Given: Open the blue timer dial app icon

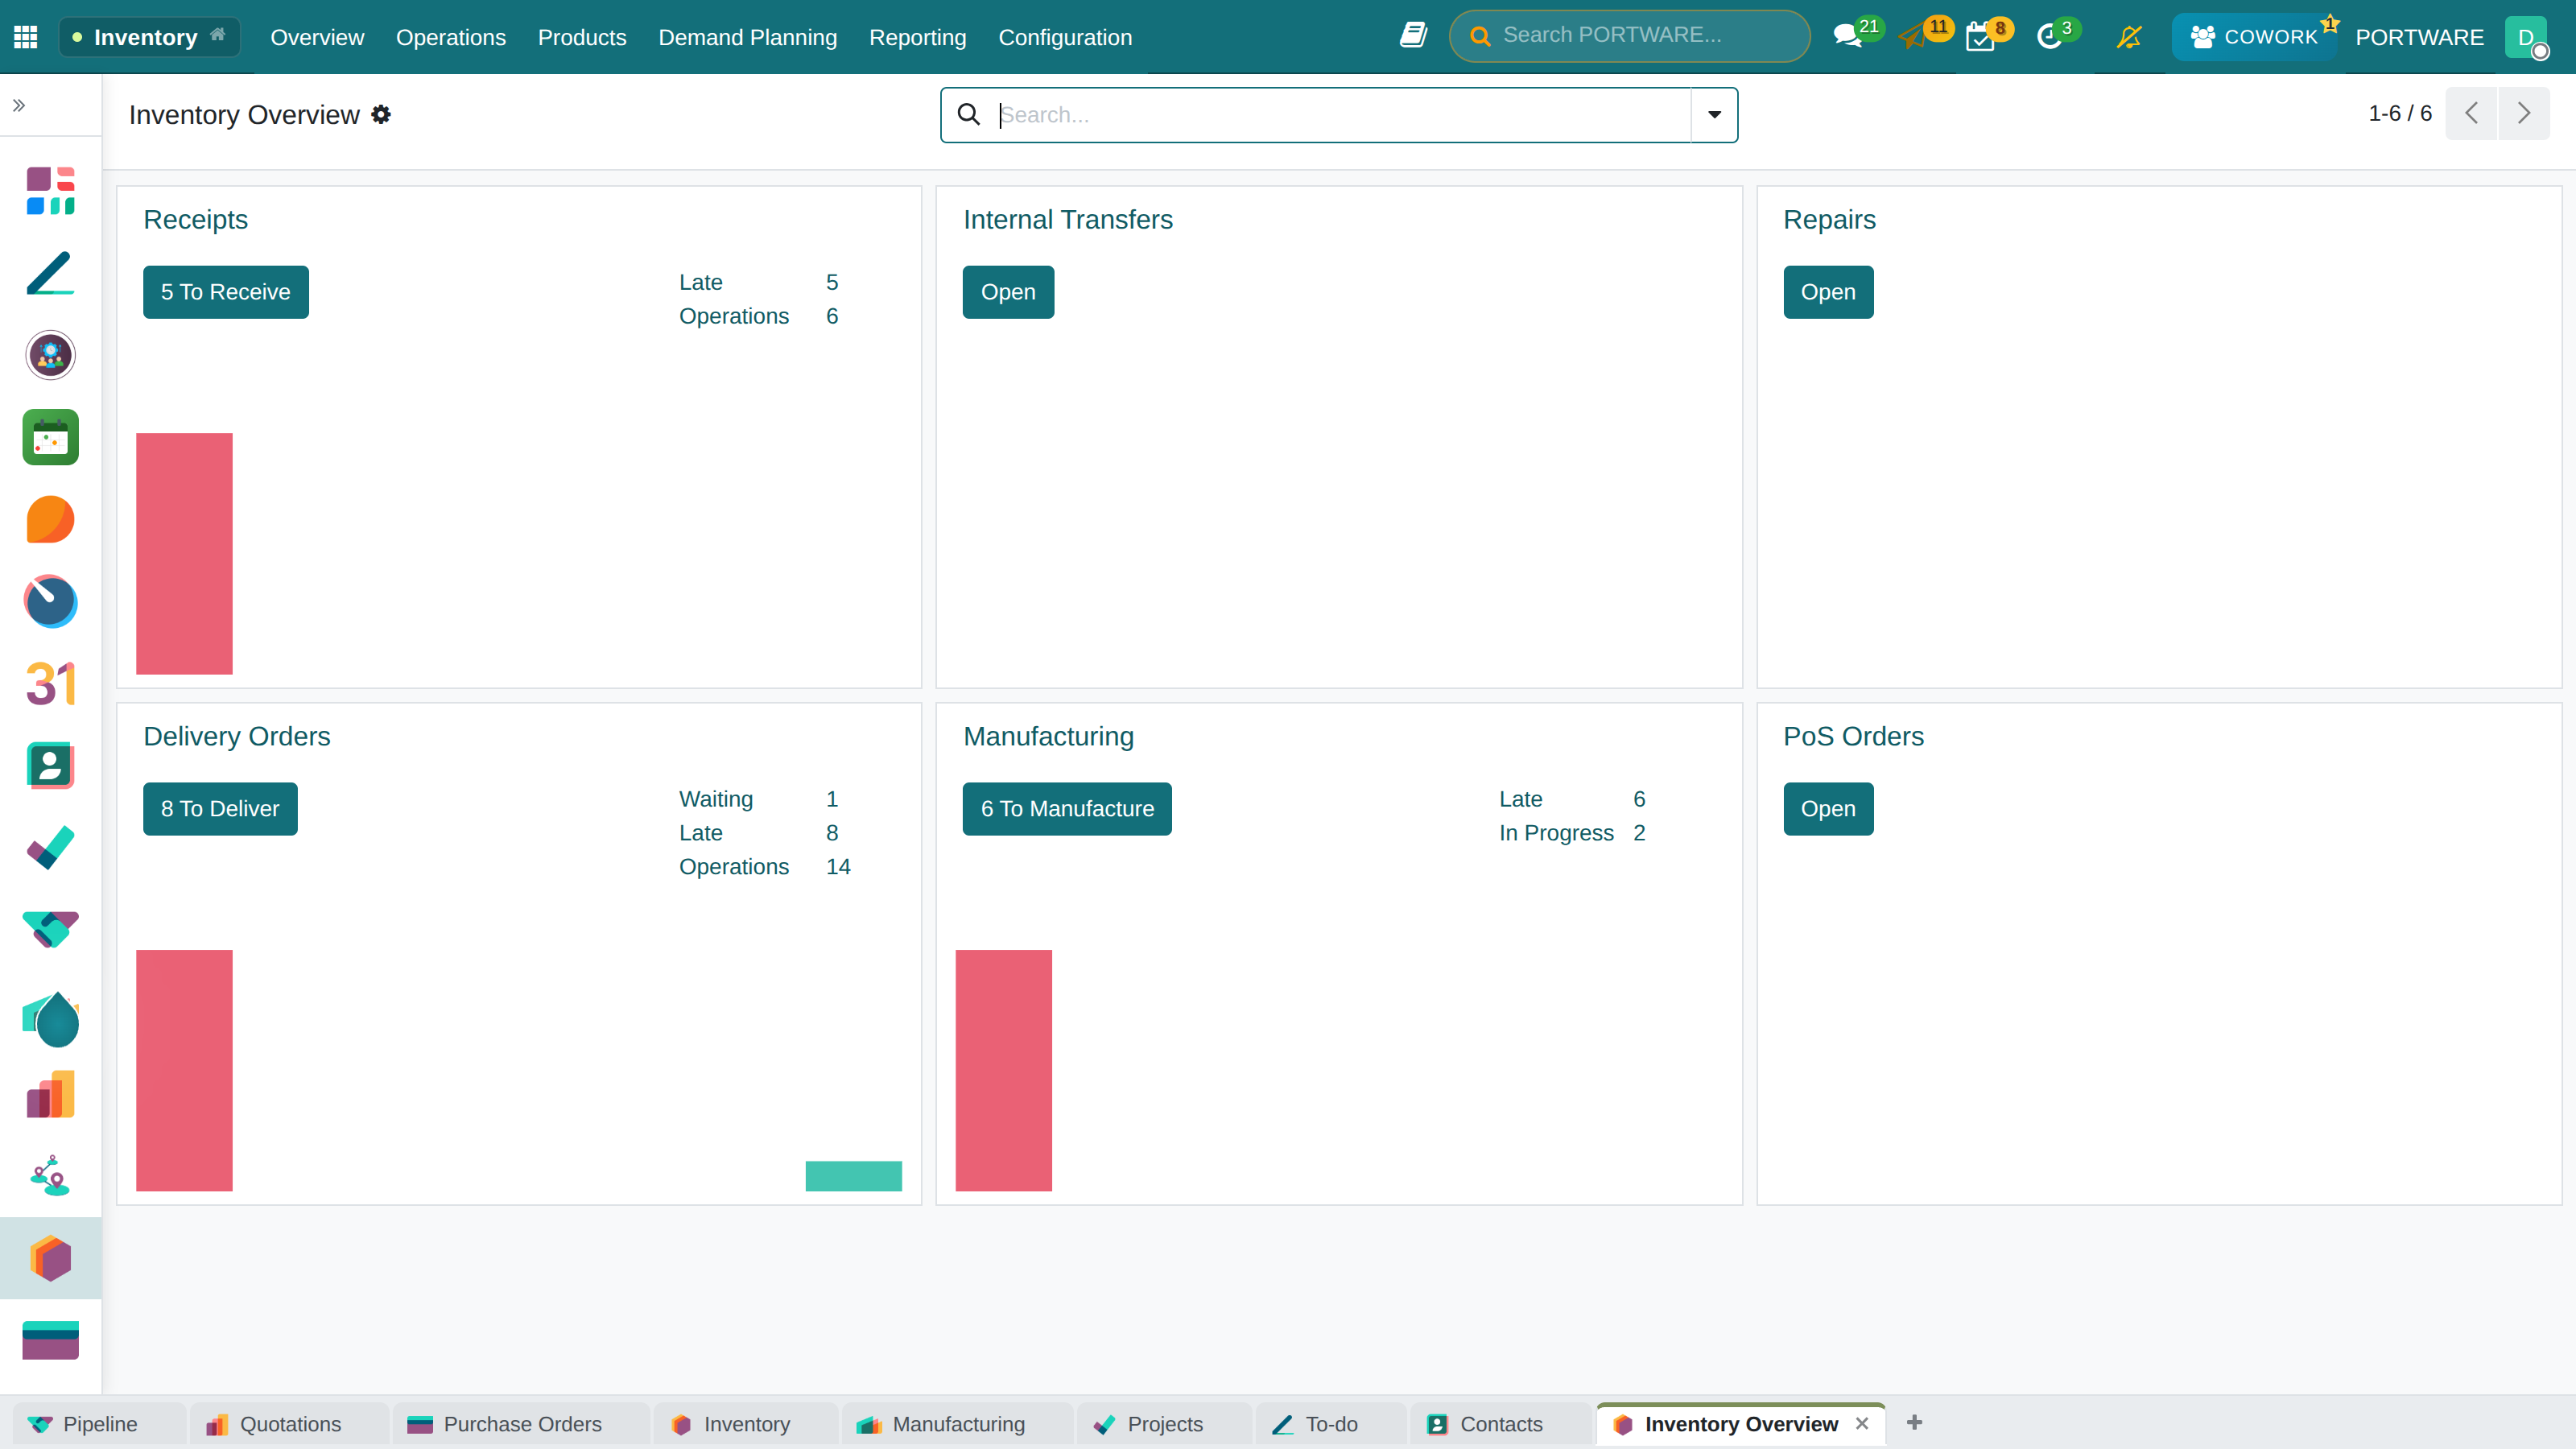Looking at the screenshot, I should (x=50, y=601).
